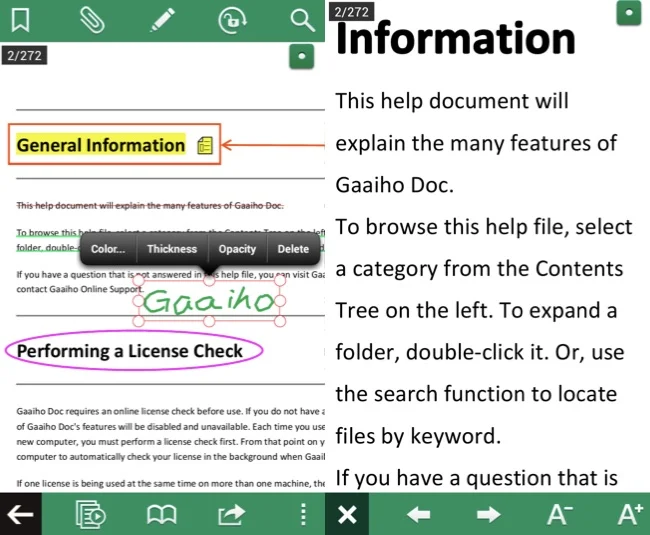Tap the highlighted General Information heading
Viewport: 650px width, 535px height.
(x=101, y=145)
